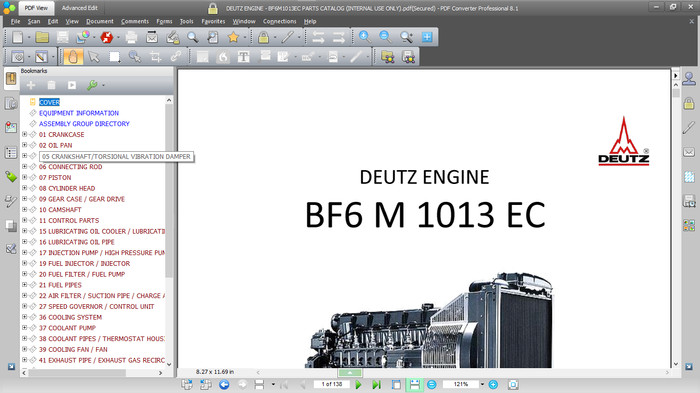Click the red convert PDF icon
The width and height of the screenshot is (700, 393).
pyautogui.click(x=107, y=37)
